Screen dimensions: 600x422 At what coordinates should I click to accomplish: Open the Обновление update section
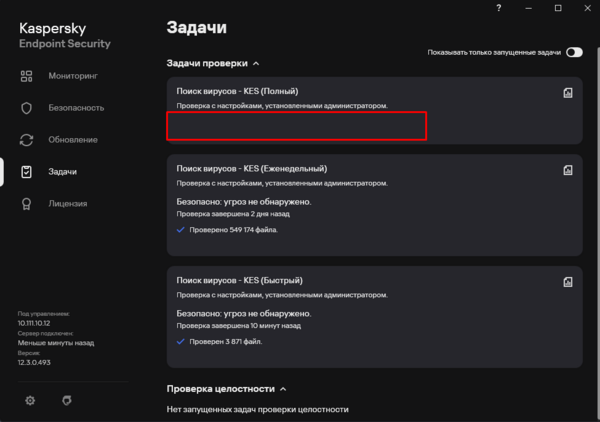click(x=71, y=139)
